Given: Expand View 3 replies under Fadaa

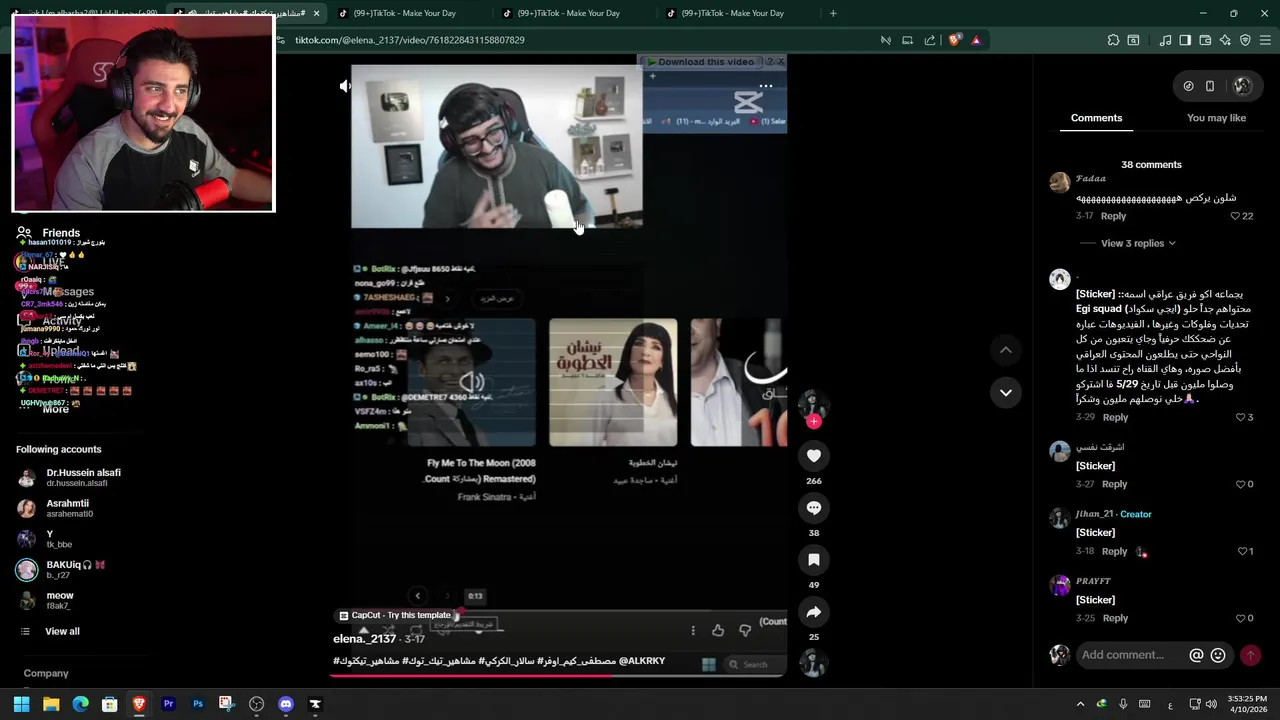Looking at the screenshot, I should click(x=1138, y=243).
